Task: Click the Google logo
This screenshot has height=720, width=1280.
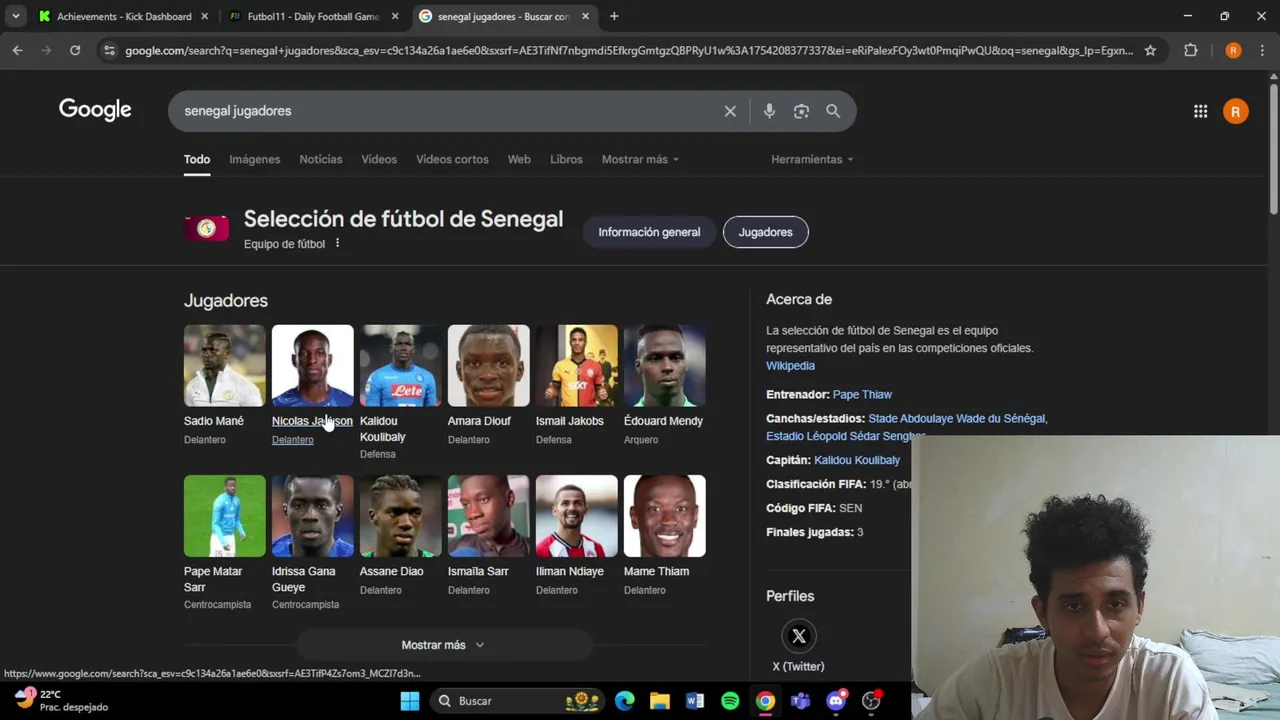Action: (x=95, y=110)
